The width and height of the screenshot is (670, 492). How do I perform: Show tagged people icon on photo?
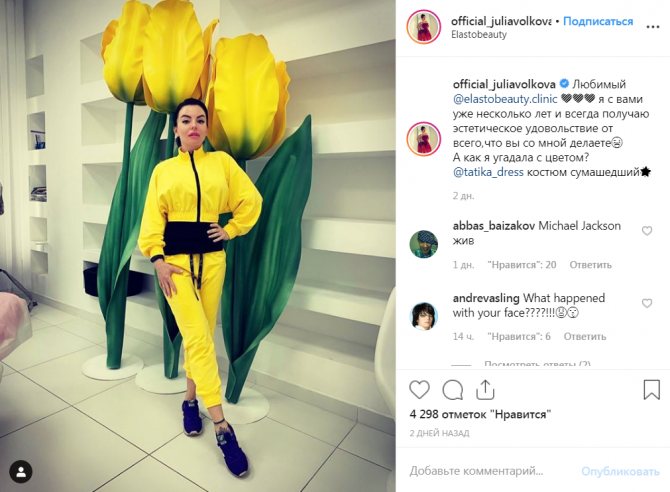click(x=21, y=472)
